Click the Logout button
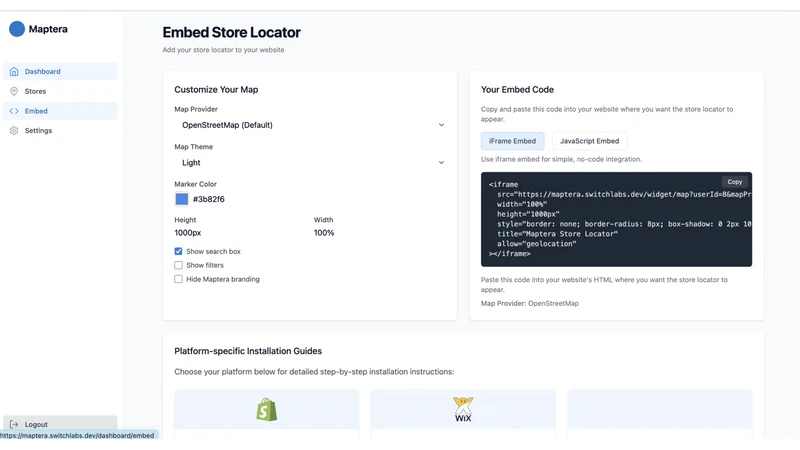Image resolution: width=800 pixels, height=450 pixels. [60, 424]
